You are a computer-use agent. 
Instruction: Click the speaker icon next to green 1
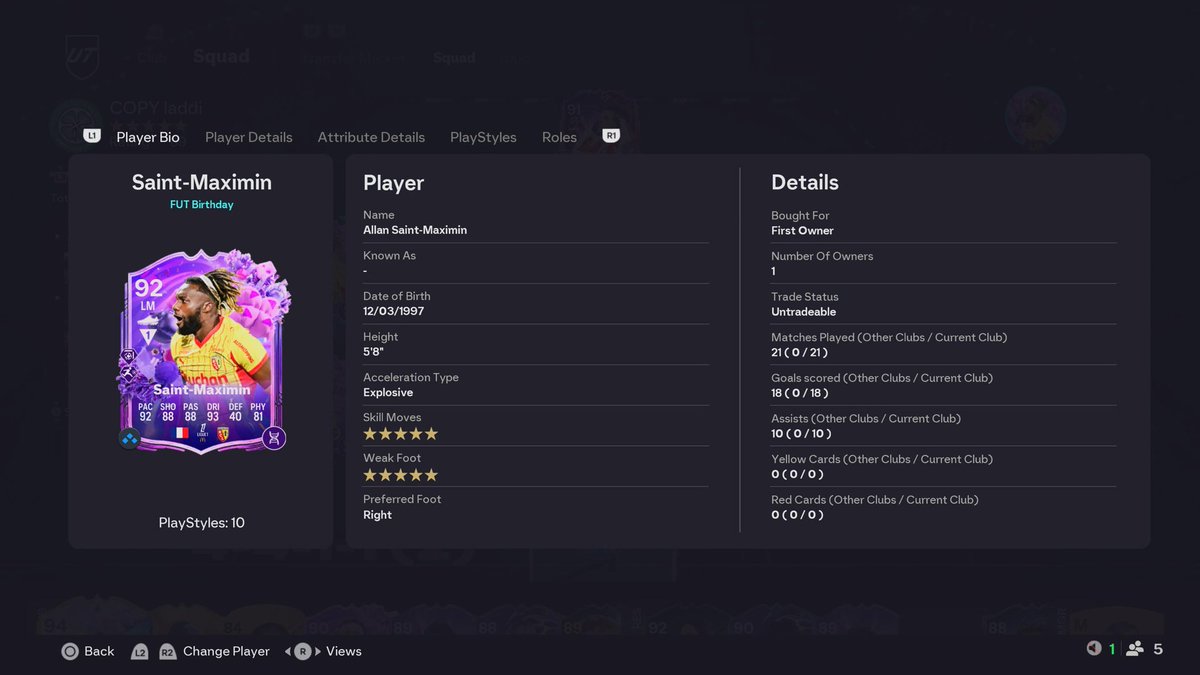pos(1094,648)
